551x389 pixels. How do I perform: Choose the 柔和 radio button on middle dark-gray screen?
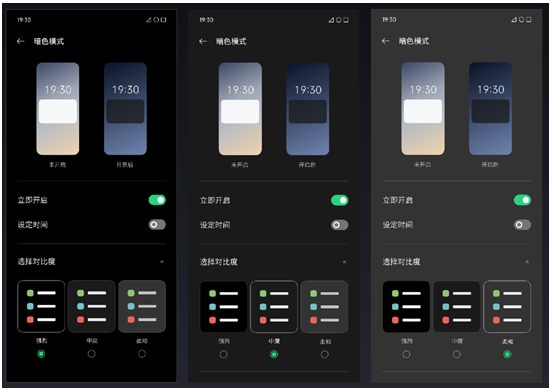pyautogui.click(x=325, y=354)
